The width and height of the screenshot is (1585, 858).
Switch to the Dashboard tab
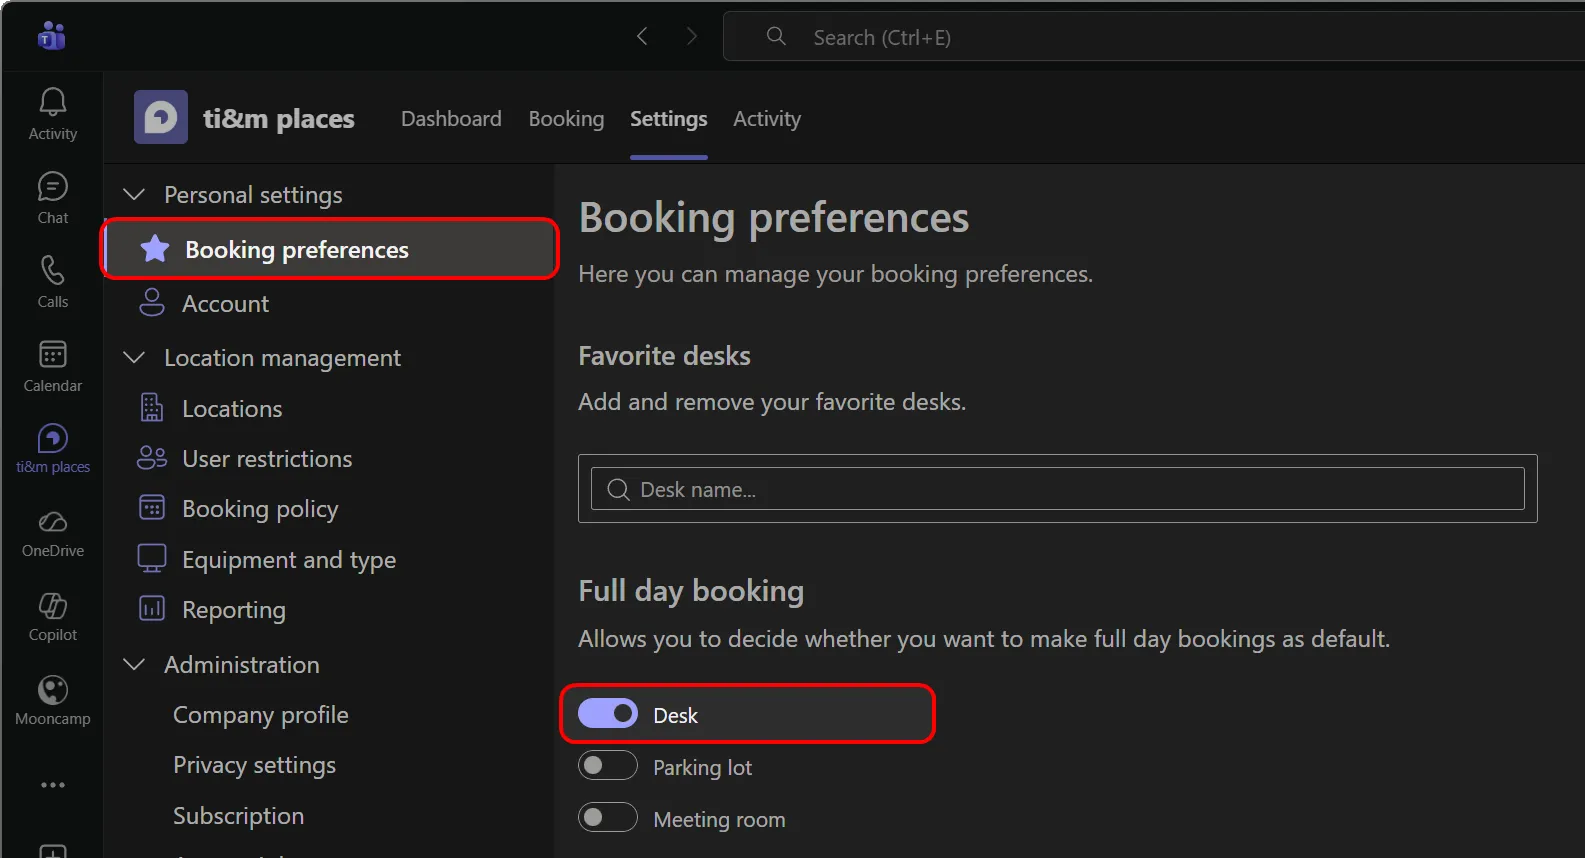point(451,118)
